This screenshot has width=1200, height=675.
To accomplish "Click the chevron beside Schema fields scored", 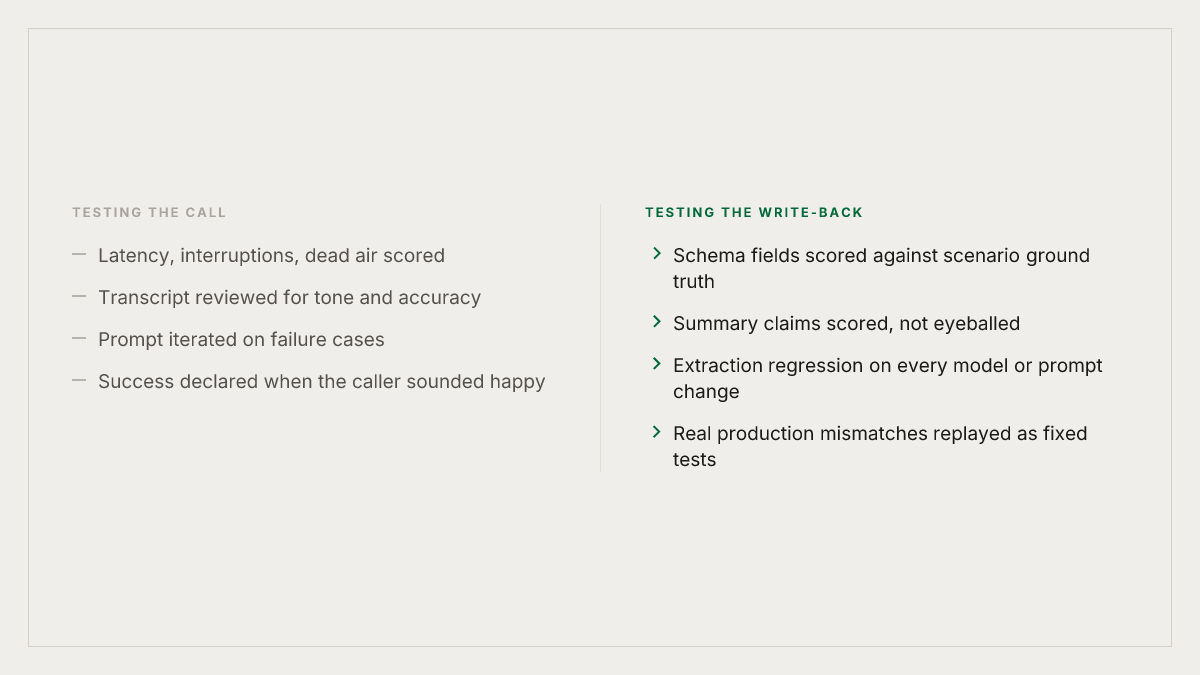I will click(657, 254).
